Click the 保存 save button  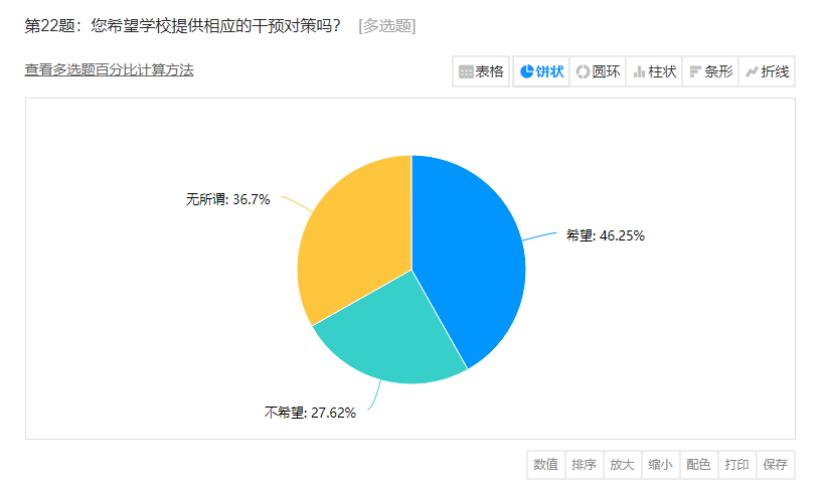[x=775, y=464]
